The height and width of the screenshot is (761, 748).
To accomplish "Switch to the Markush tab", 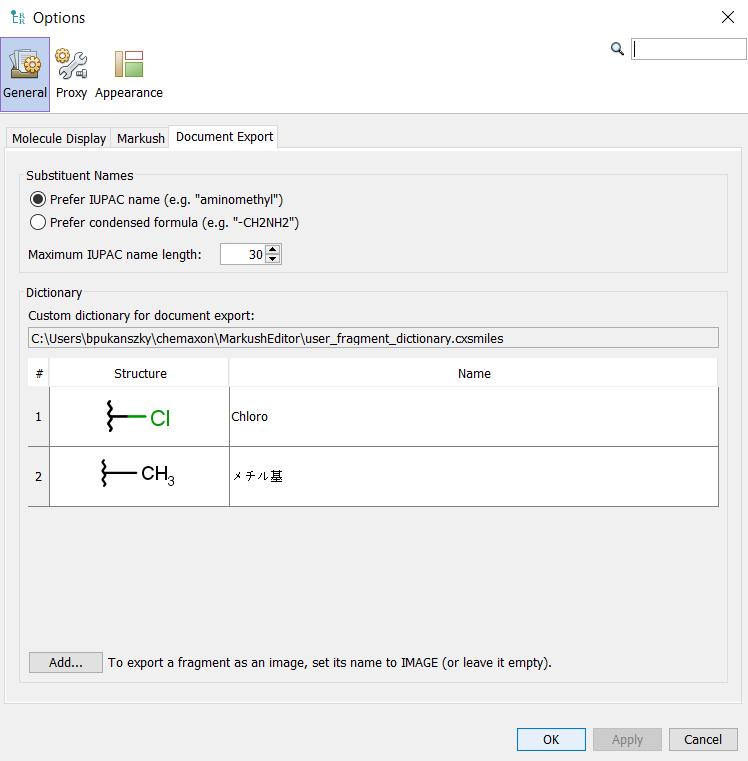I will [141, 138].
